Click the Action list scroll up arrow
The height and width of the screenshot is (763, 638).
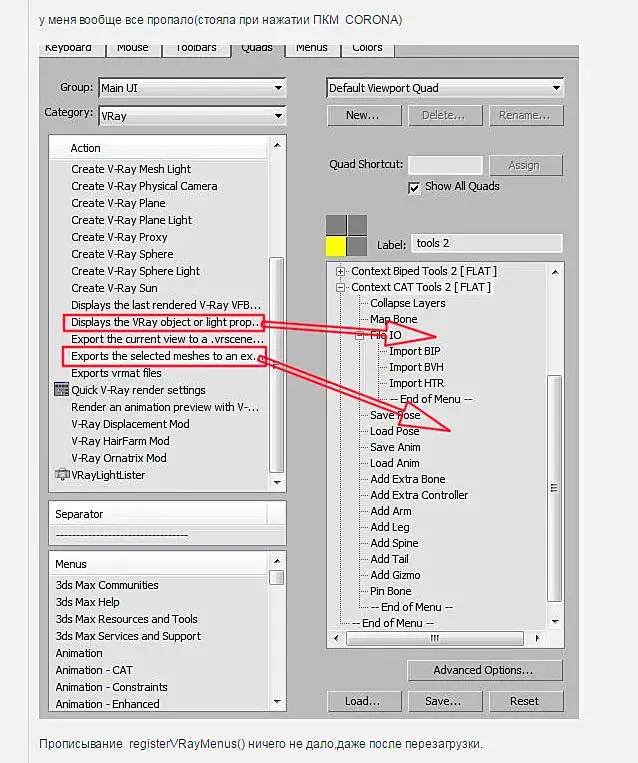277,145
